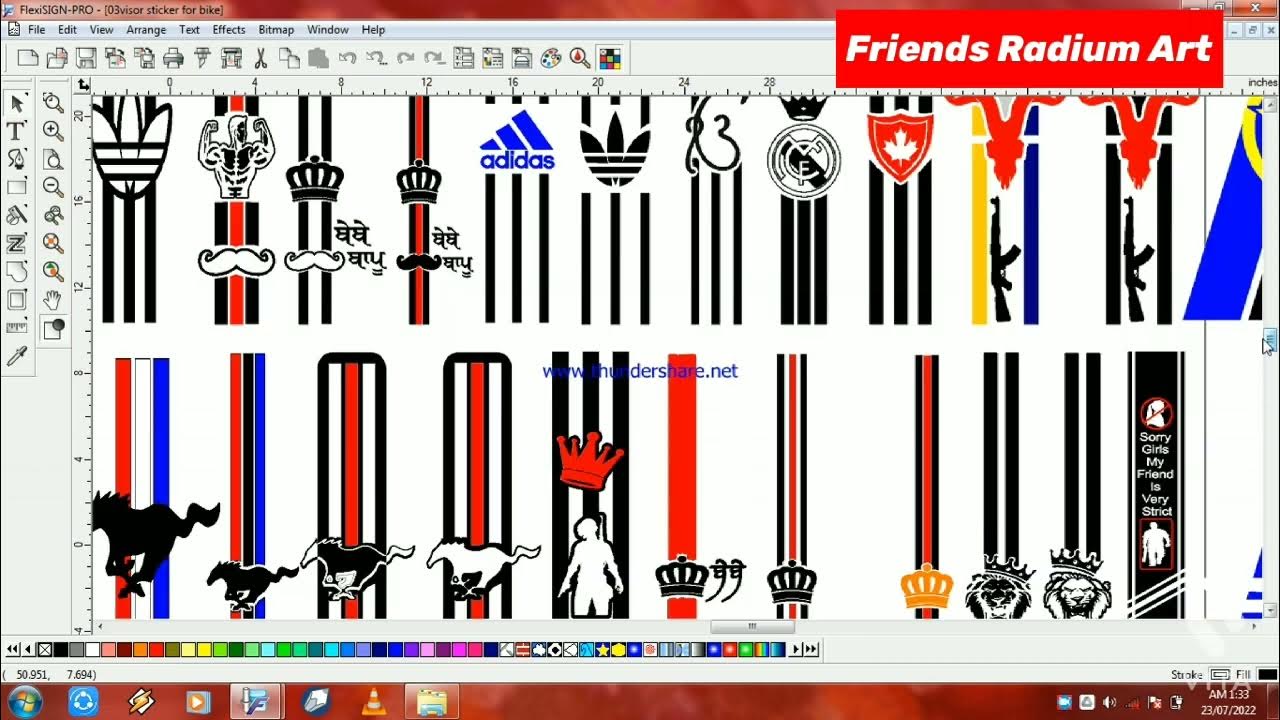Click the FlexiSIGN taskbar button
Viewport: 1280px width, 720px height.
point(258,702)
